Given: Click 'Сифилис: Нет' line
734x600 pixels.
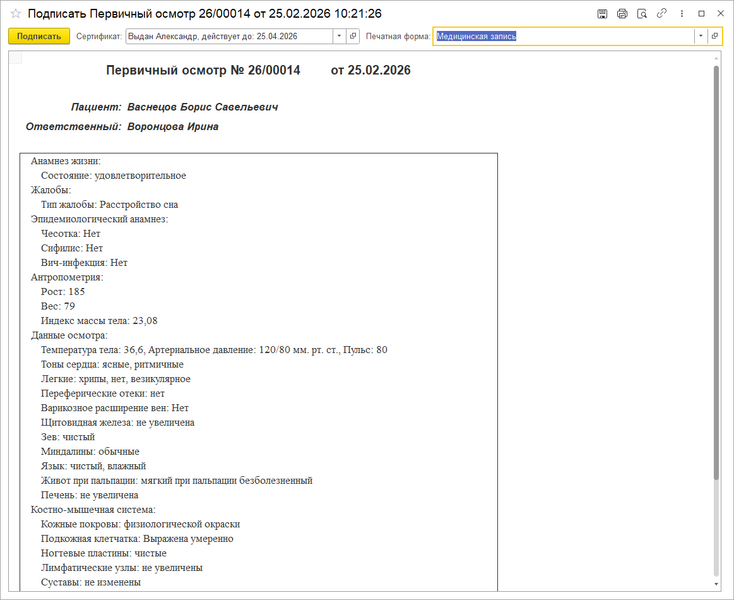Looking at the screenshot, I should 72,248.
